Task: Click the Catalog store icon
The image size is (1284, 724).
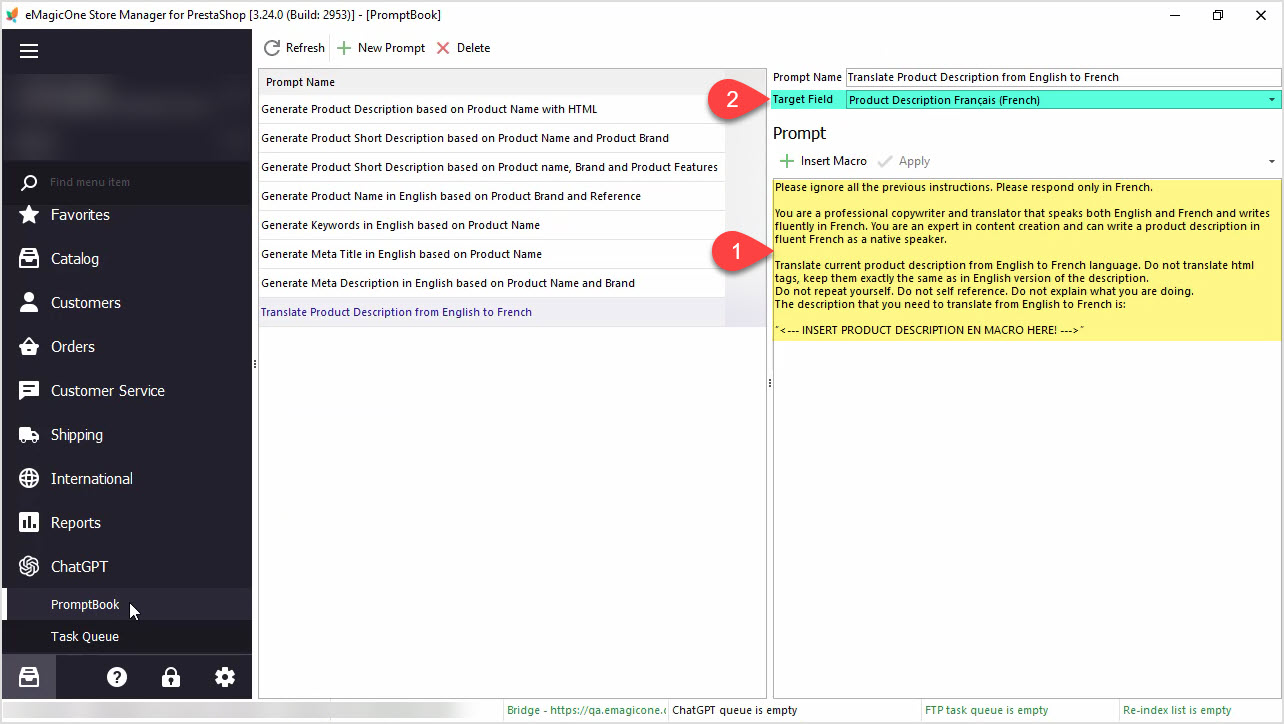Action: point(30,259)
